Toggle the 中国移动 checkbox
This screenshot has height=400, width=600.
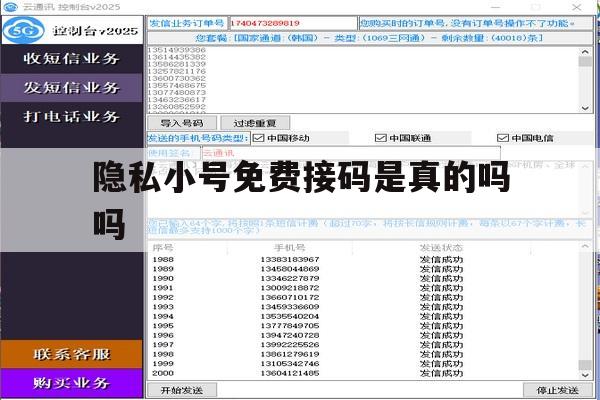click(259, 138)
